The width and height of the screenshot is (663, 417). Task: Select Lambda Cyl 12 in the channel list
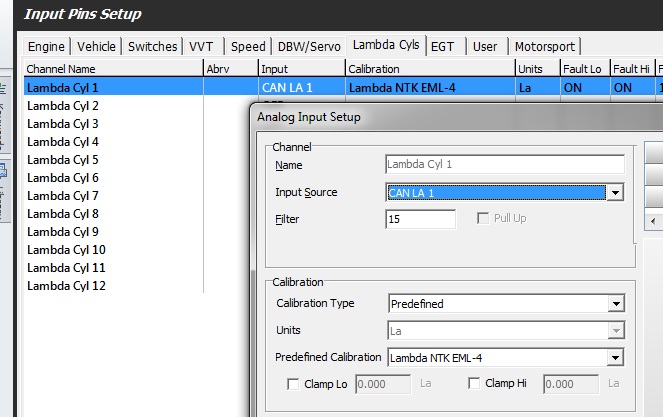coord(66,286)
